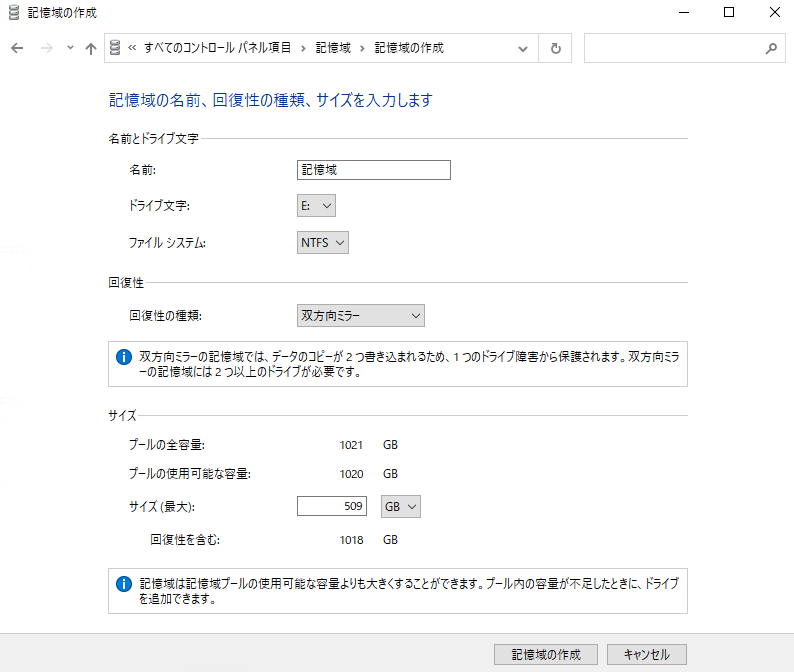Viewport: 794px width, 672px height.
Task: Minimize the 記憶域の作成 window
Action: coord(684,12)
